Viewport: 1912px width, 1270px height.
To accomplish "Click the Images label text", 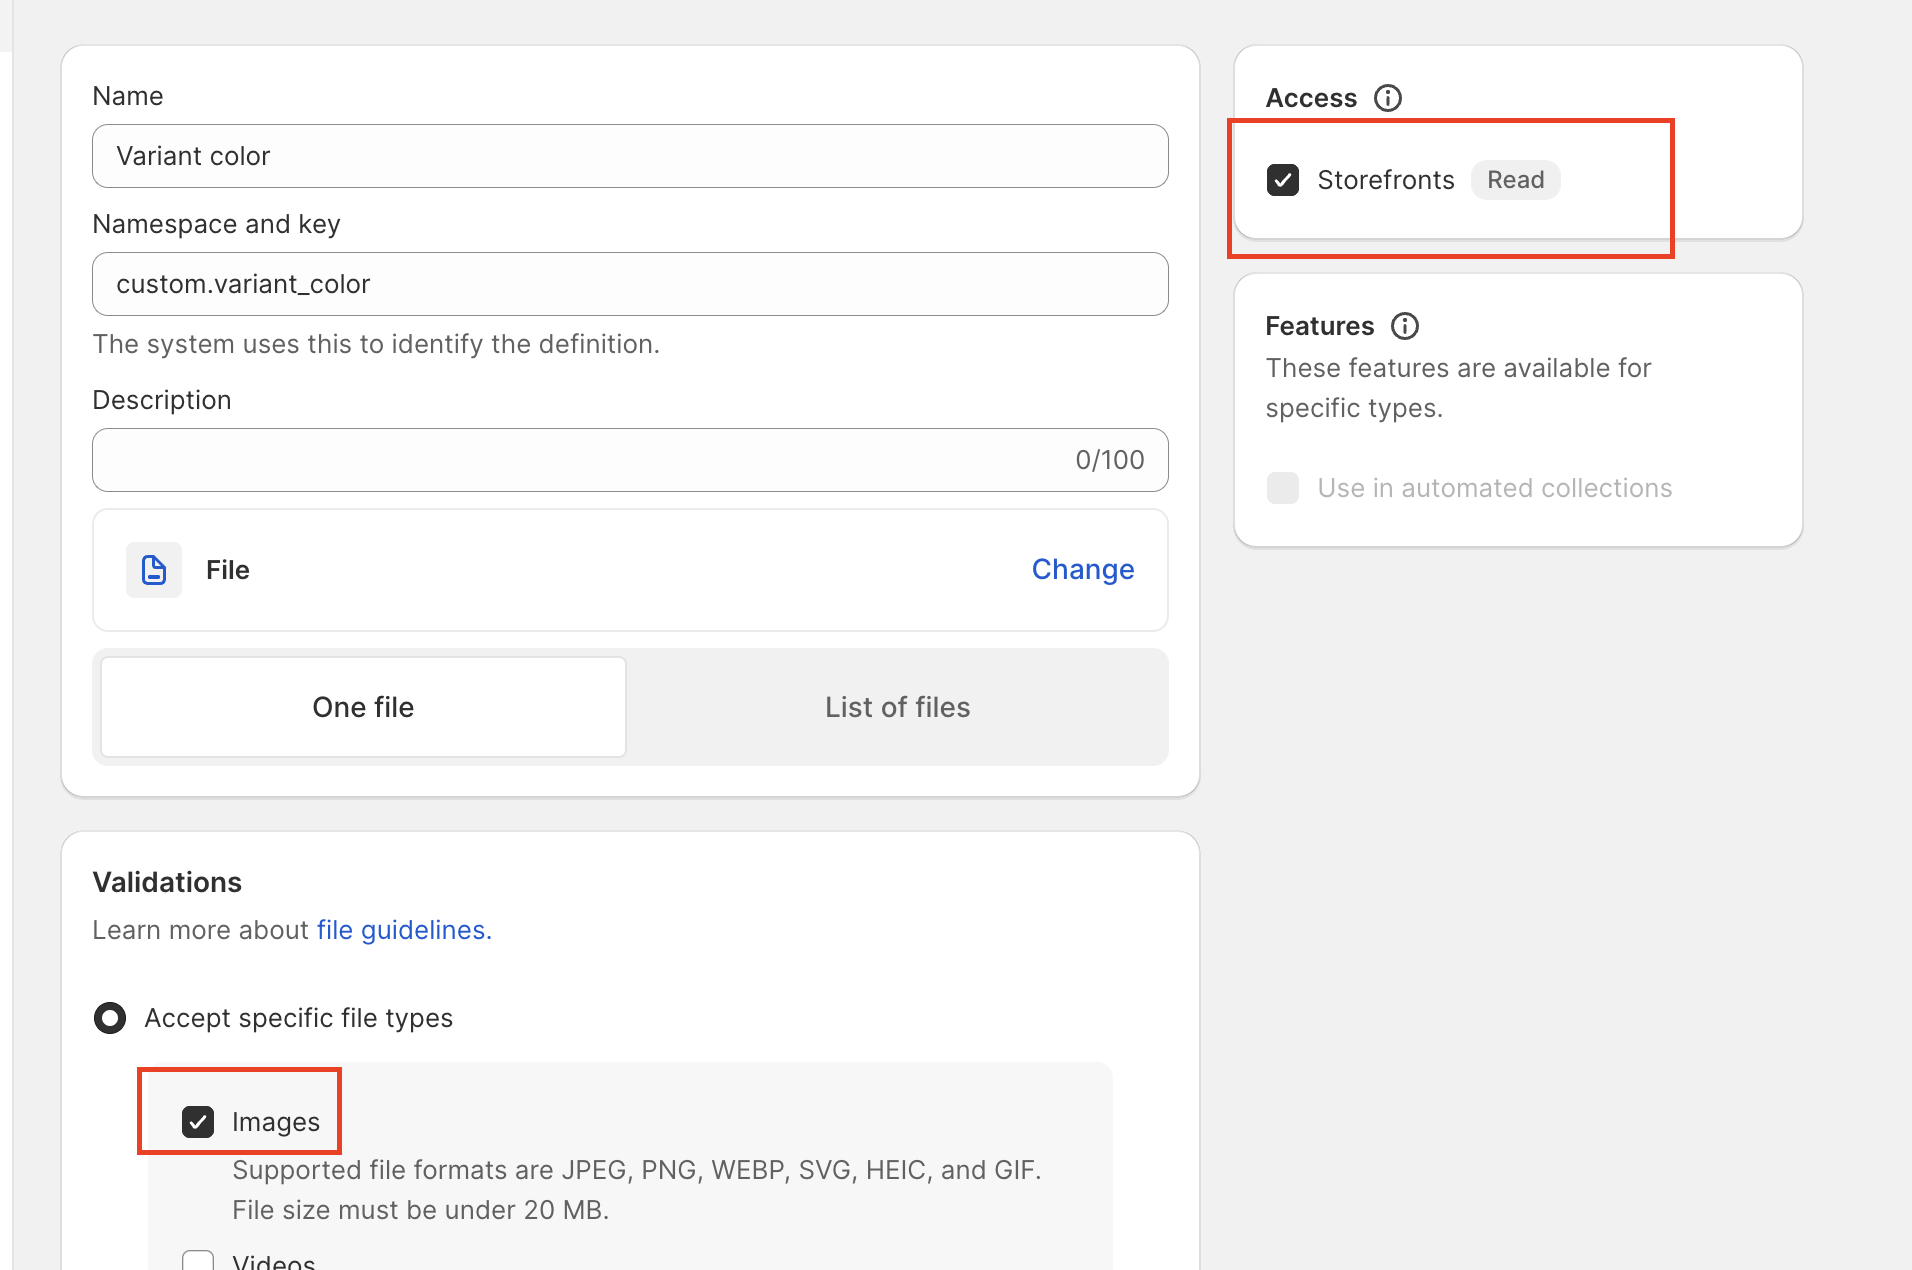I will point(276,1122).
